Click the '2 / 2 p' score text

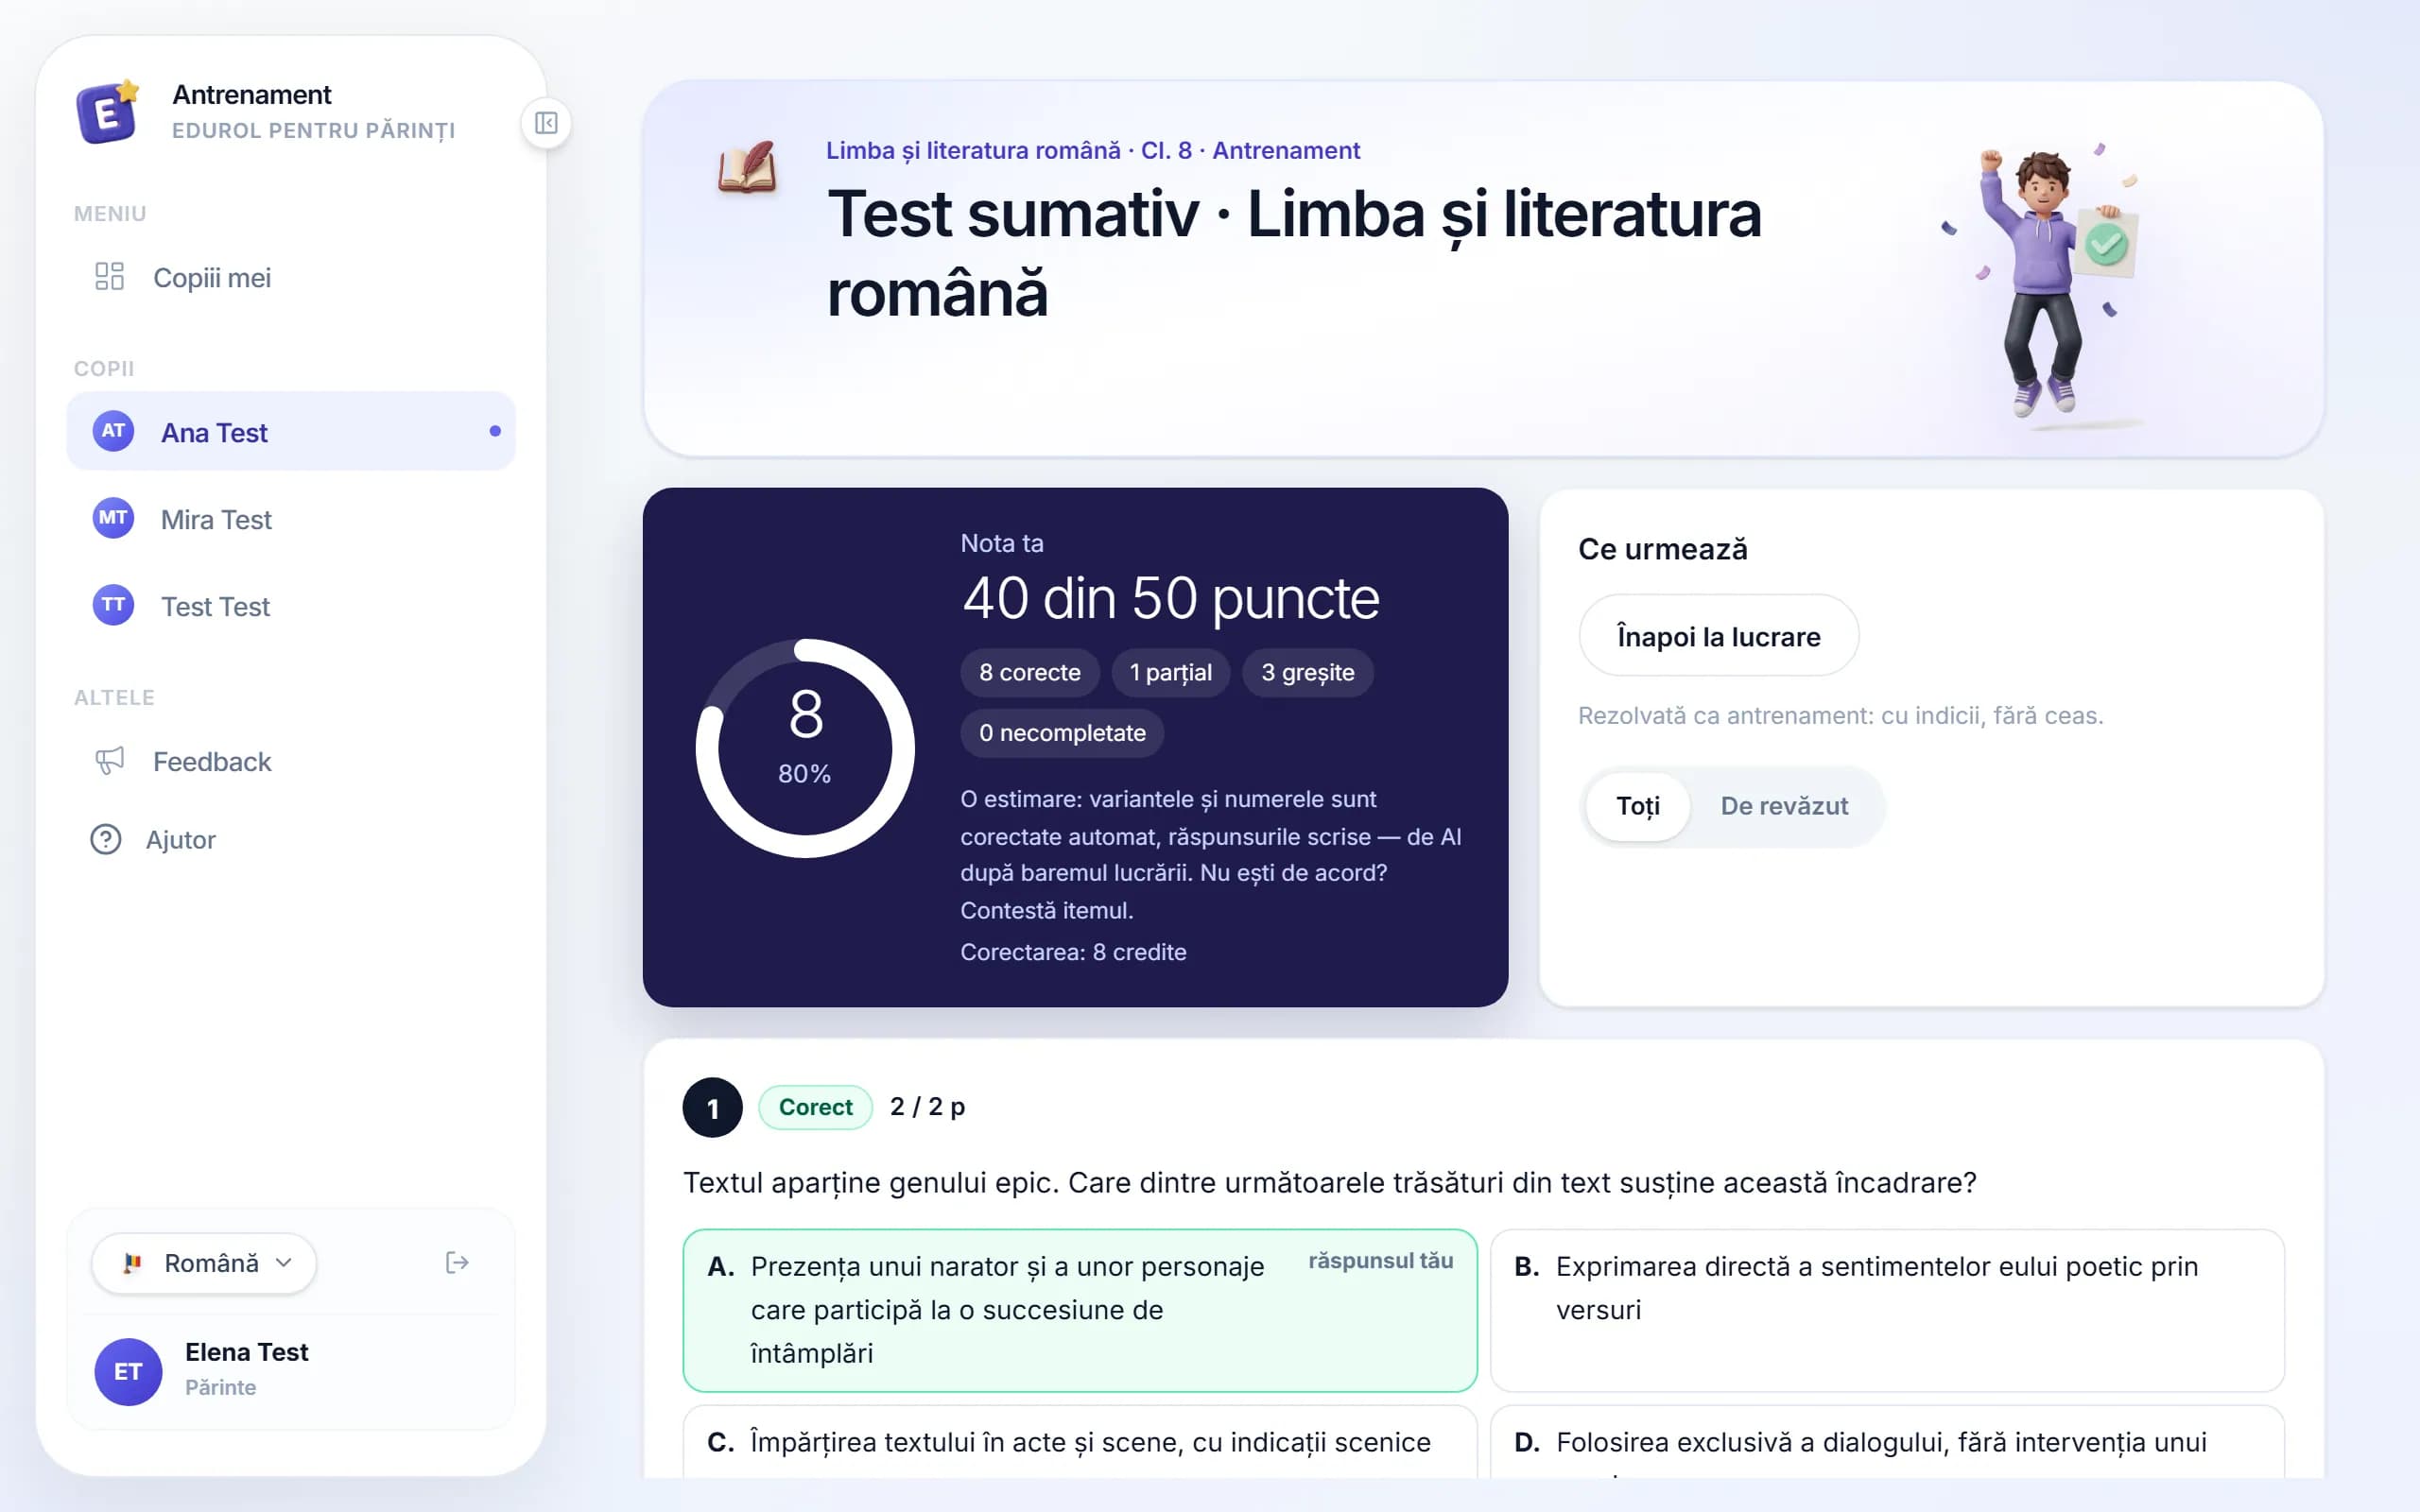coord(927,1107)
